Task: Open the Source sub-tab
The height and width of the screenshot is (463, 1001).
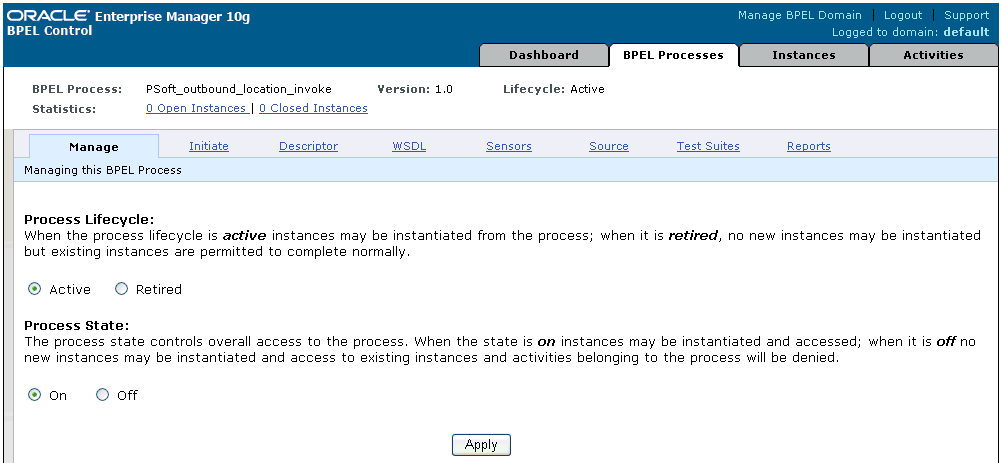Action: (x=608, y=146)
